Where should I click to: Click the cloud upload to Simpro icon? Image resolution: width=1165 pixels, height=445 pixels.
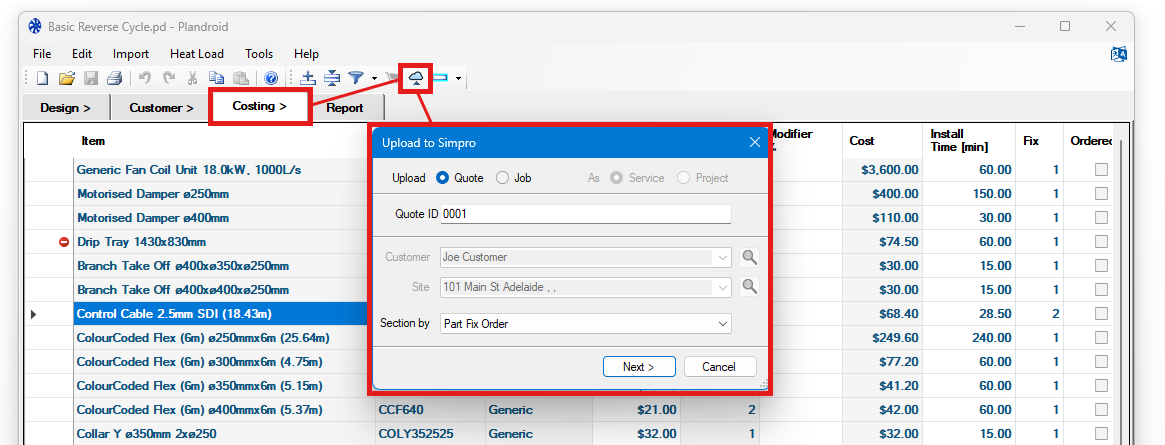tap(417, 77)
